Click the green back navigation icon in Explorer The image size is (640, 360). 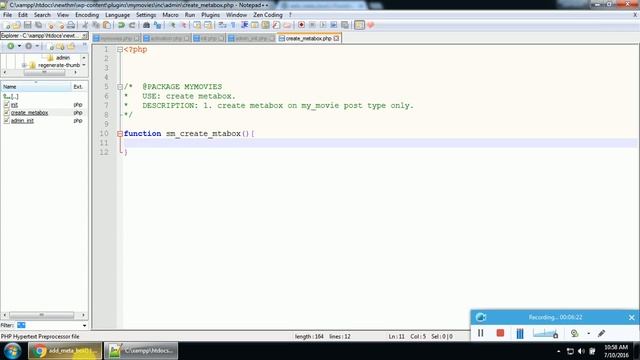point(11,46)
